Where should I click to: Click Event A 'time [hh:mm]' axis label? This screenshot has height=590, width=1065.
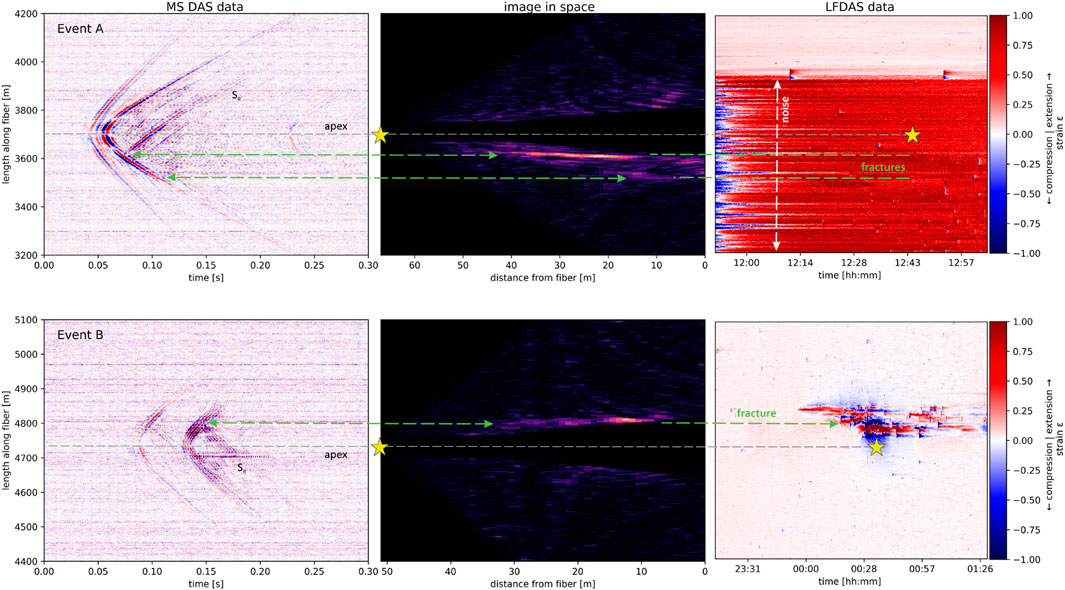point(850,275)
